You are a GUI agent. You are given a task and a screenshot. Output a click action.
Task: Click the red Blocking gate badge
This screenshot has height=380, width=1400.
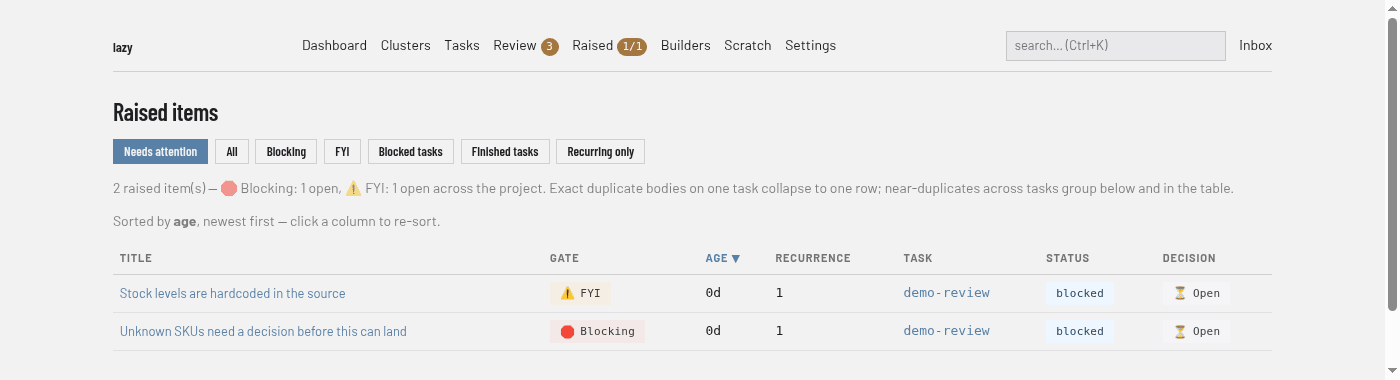tap(597, 331)
